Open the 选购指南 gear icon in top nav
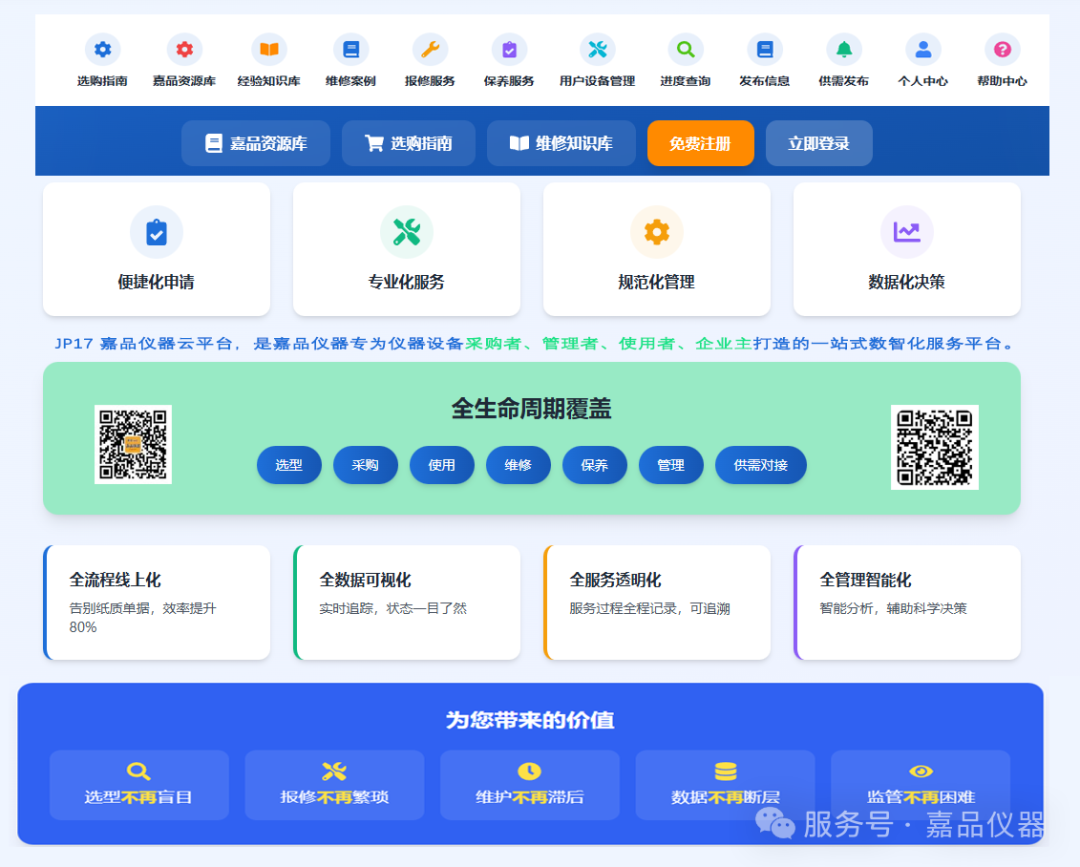This screenshot has width=1080, height=867. coord(103,50)
